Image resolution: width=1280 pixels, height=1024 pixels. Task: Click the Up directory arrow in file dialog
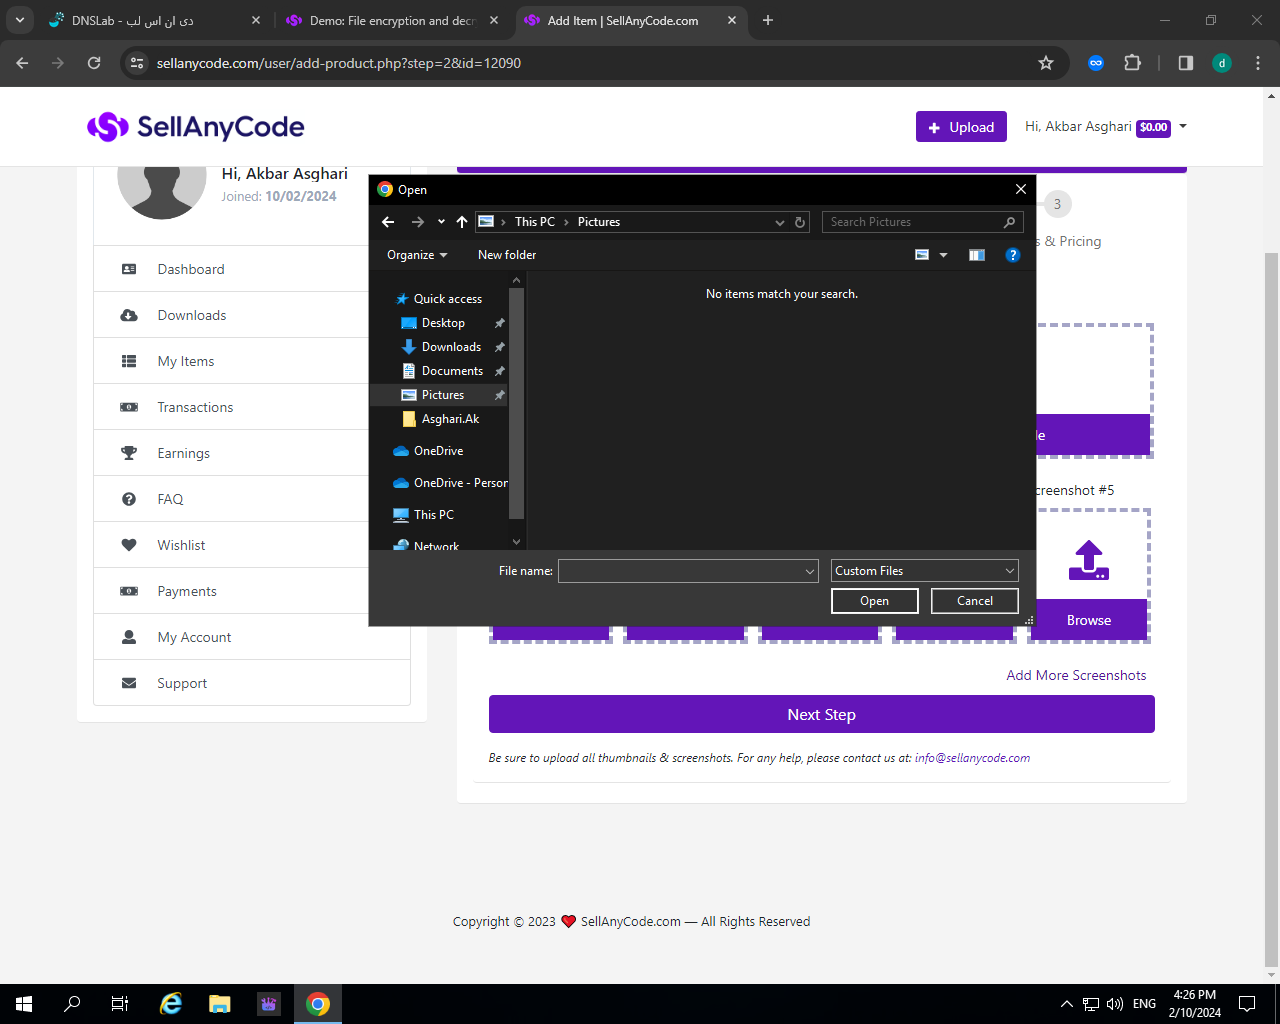461,222
